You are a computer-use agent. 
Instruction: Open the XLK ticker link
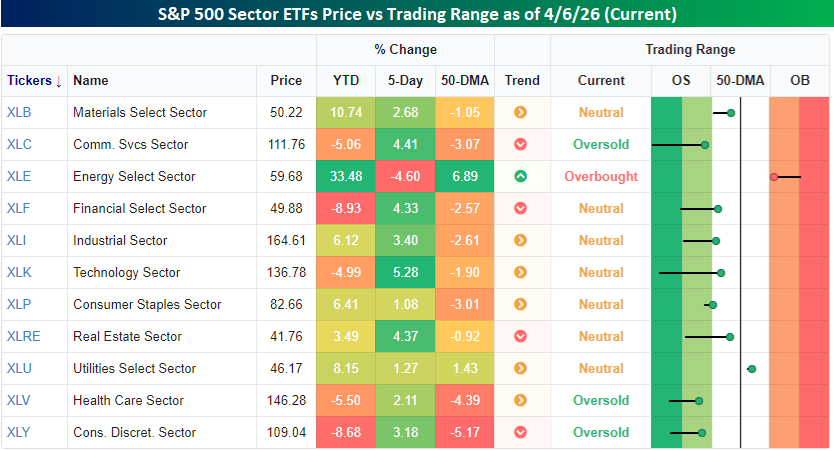(x=19, y=273)
